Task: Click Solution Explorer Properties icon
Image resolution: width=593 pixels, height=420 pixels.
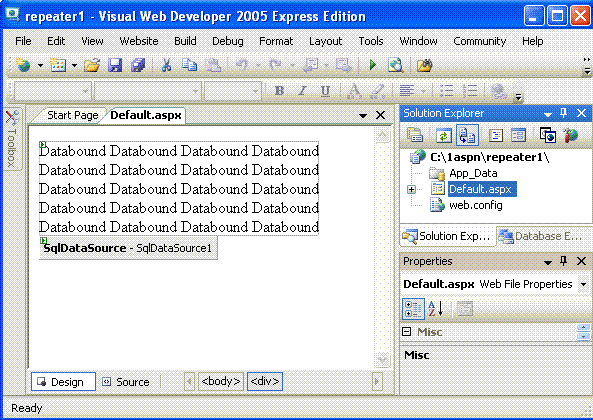Action: pos(415,135)
